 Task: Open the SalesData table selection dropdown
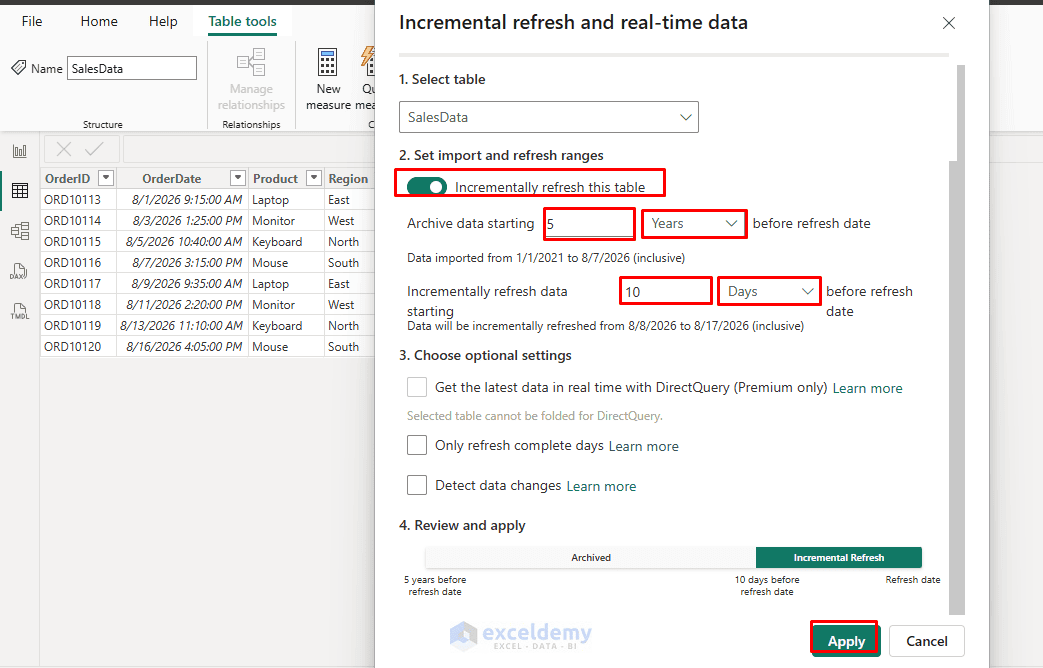pyautogui.click(x=549, y=117)
